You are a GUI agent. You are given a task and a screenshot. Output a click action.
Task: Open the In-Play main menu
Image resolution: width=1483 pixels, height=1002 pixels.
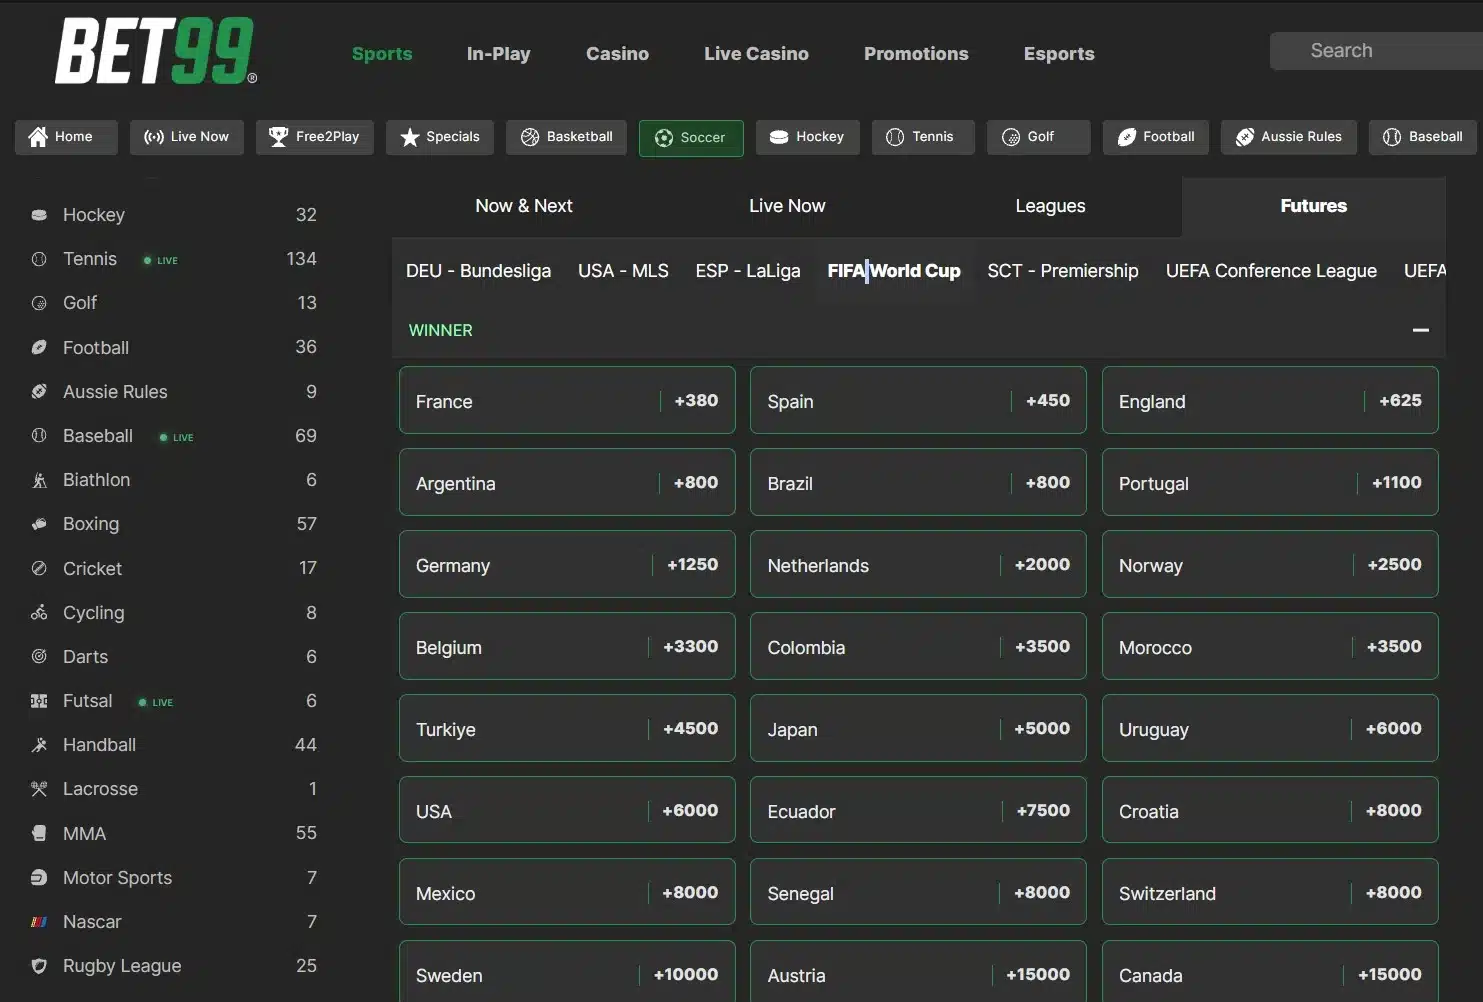click(x=498, y=54)
